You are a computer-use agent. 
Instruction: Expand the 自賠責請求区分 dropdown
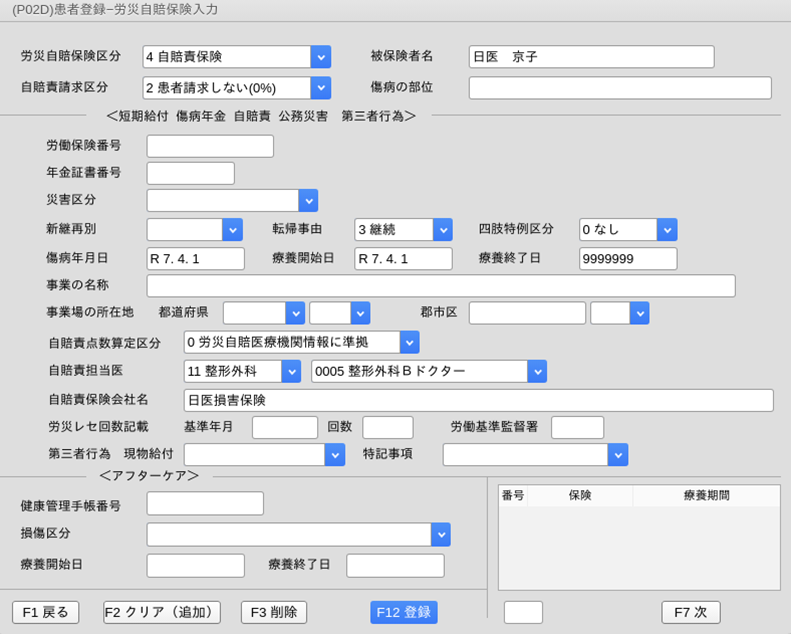click(320, 88)
